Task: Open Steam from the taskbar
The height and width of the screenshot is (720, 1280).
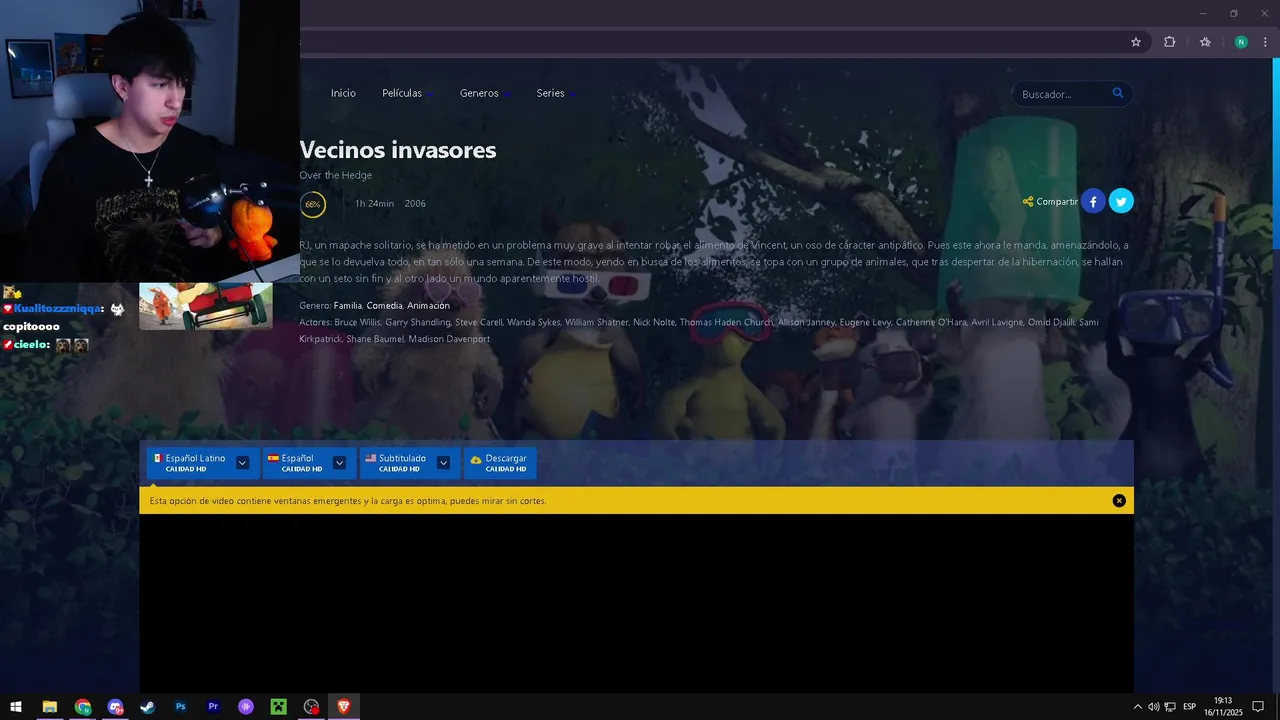Action: click(147, 707)
